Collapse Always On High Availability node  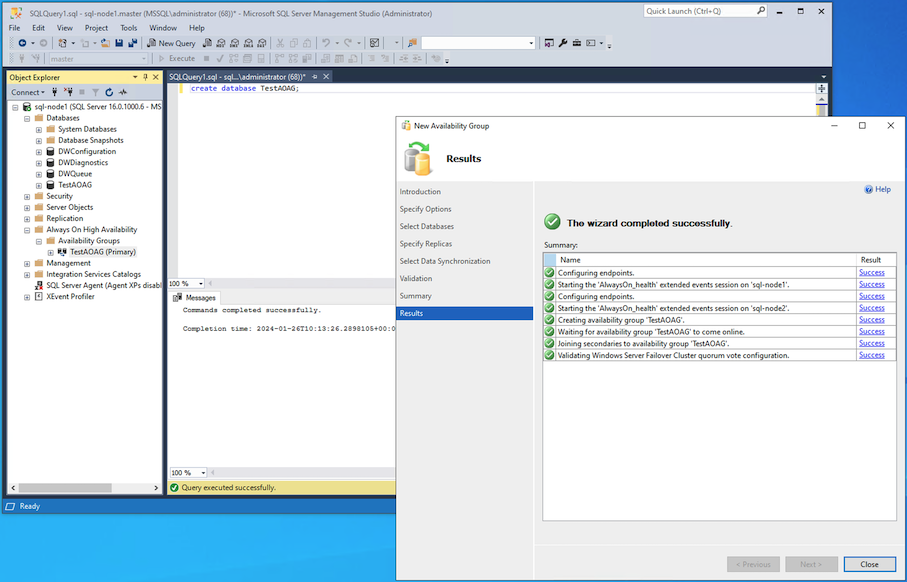(x=27, y=230)
